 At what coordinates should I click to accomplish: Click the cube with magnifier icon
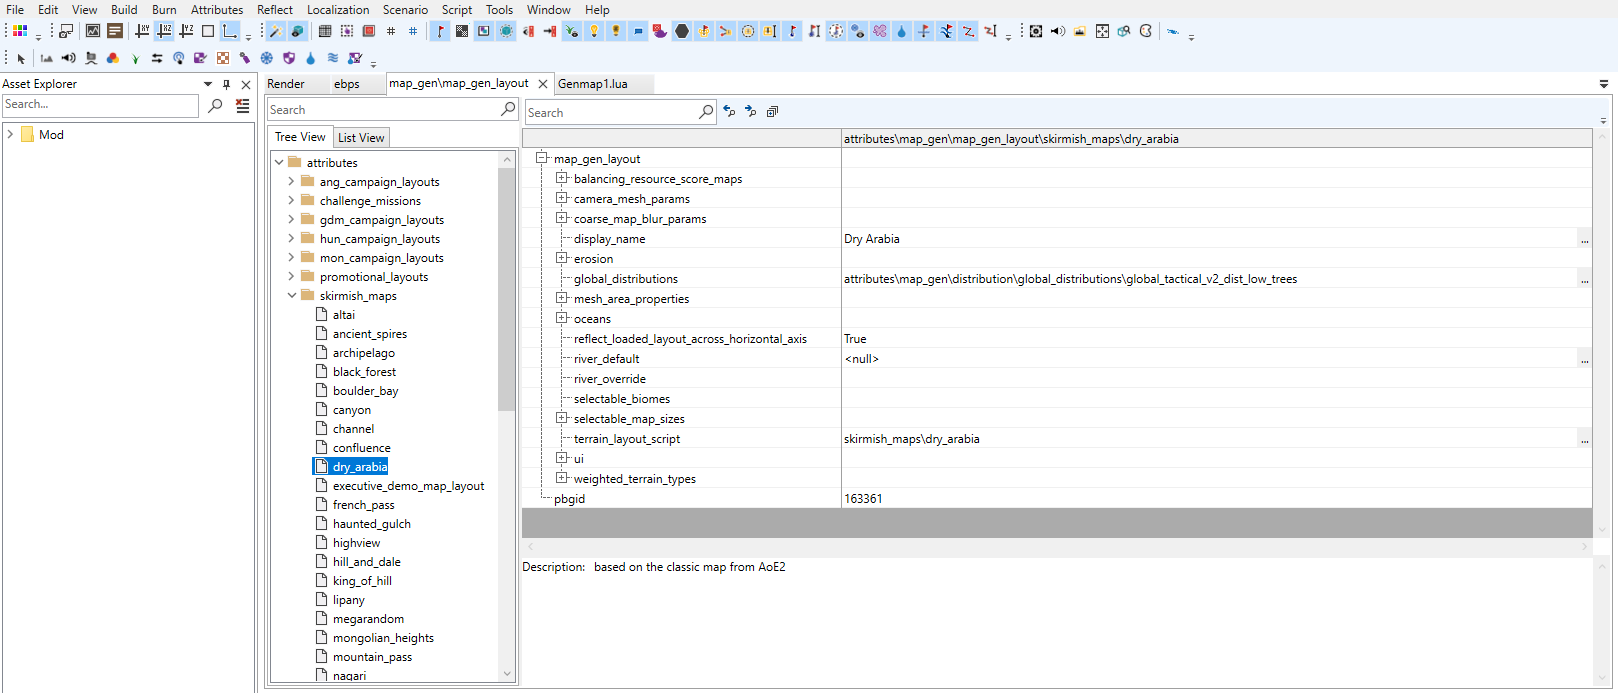tap(1124, 31)
